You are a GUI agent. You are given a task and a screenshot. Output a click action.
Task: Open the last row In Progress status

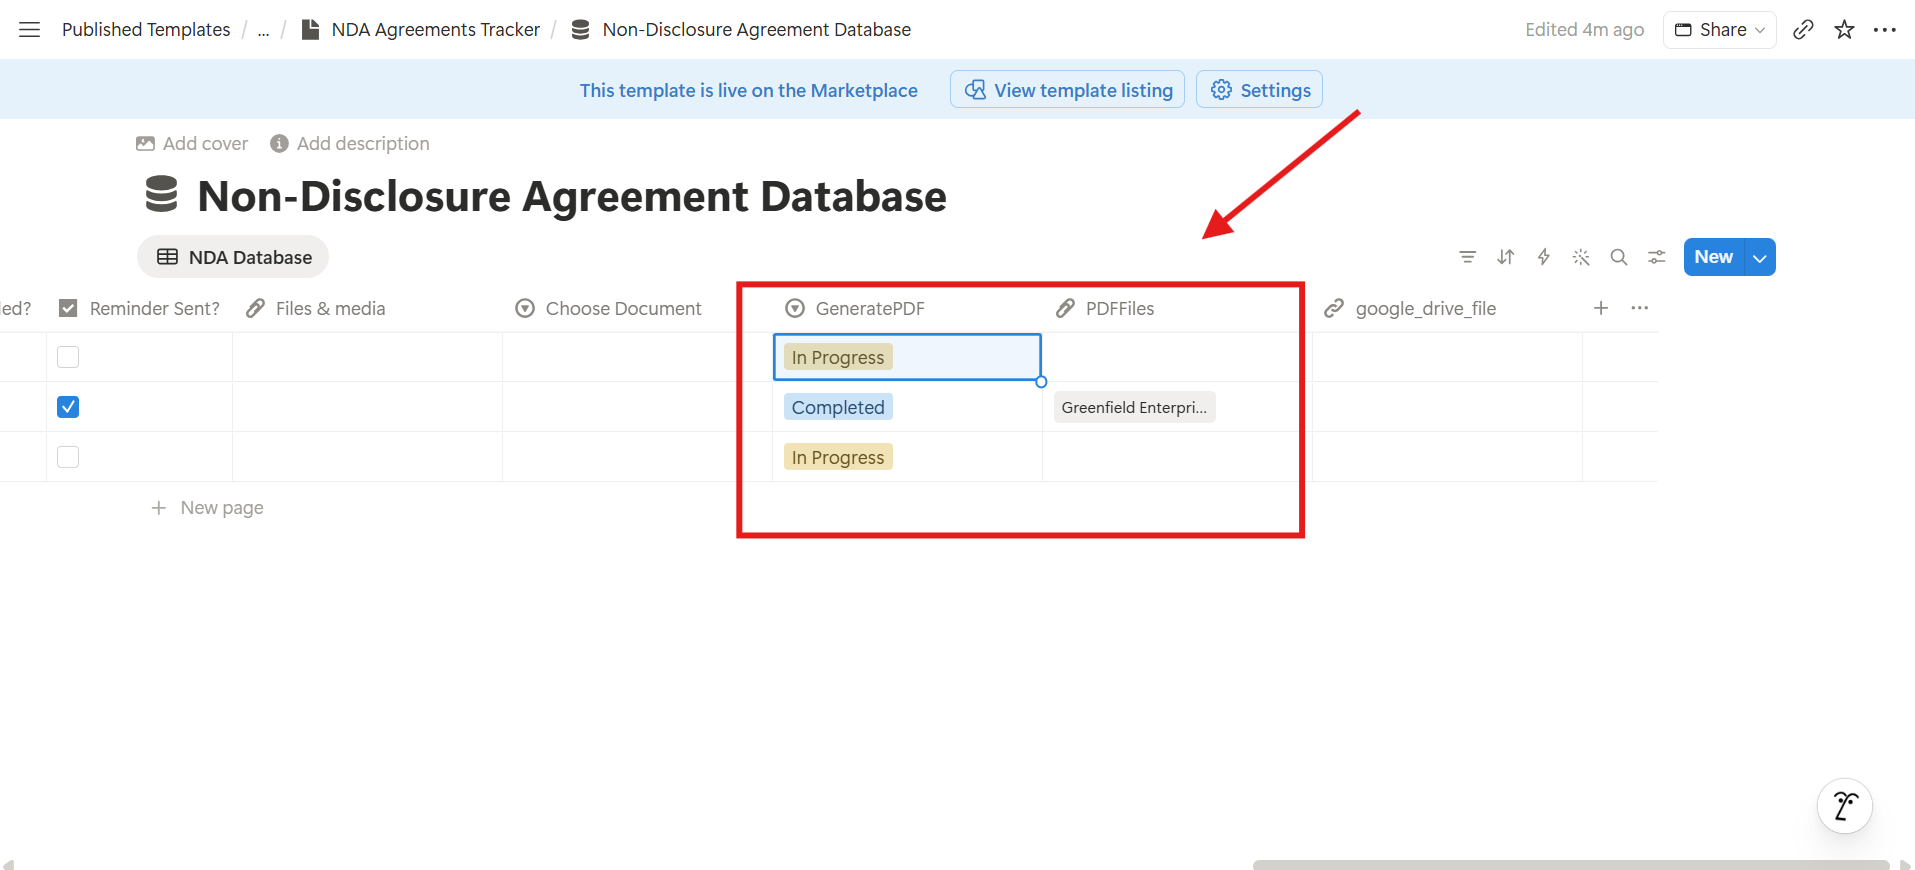(x=907, y=457)
